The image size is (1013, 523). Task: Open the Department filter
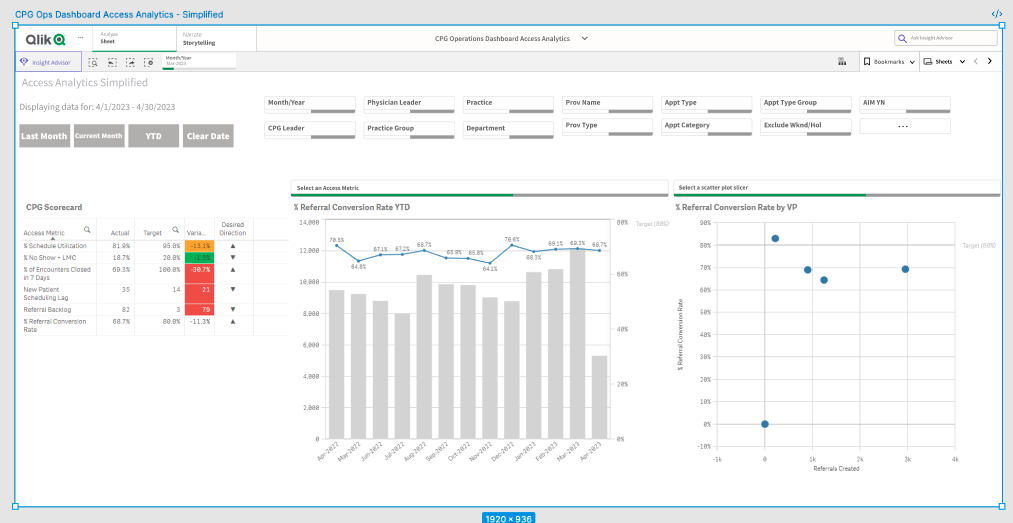pos(508,129)
